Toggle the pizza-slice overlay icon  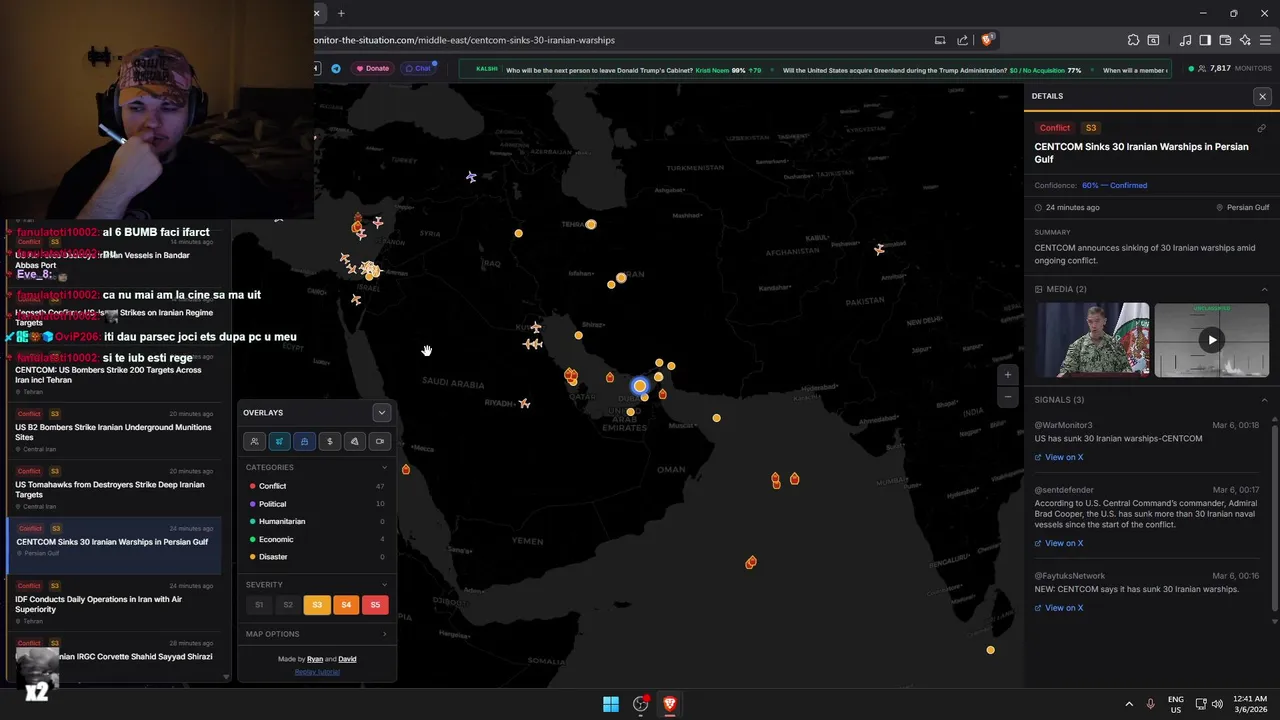(x=355, y=441)
